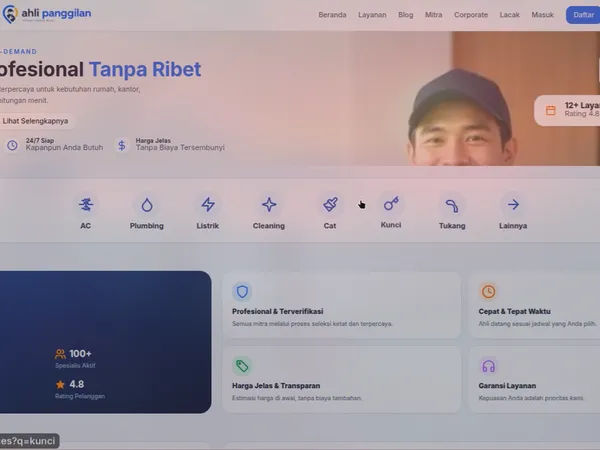This screenshot has height=450, width=600.
Task: Open the Lacak menu item
Action: click(509, 15)
